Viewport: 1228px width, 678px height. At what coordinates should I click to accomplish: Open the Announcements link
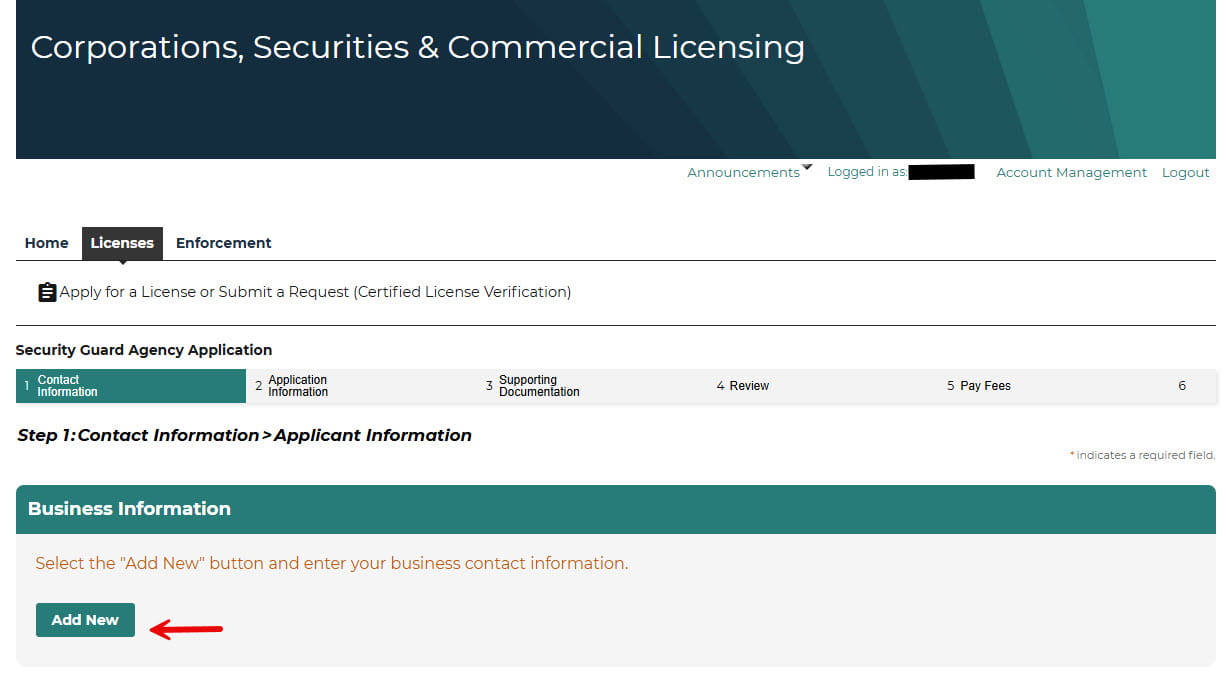[x=743, y=172]
